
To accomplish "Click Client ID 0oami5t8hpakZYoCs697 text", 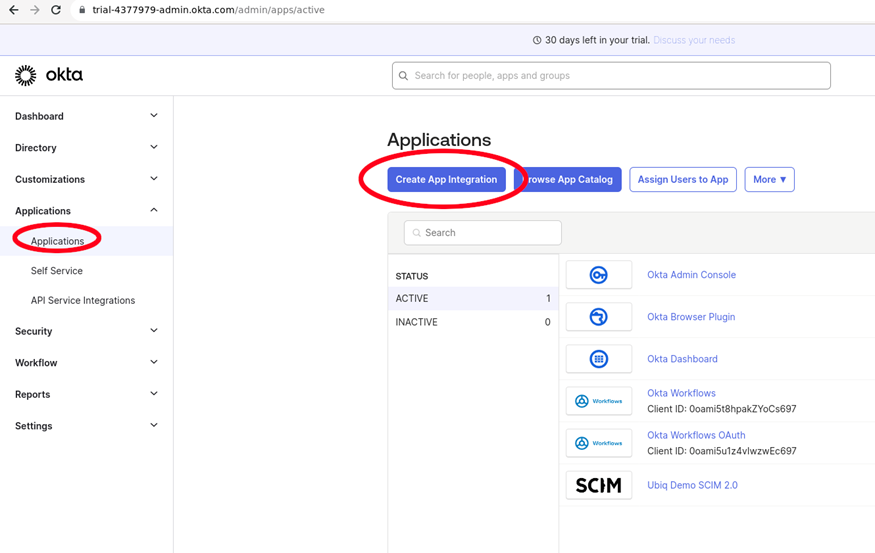I will click(722, 409).
